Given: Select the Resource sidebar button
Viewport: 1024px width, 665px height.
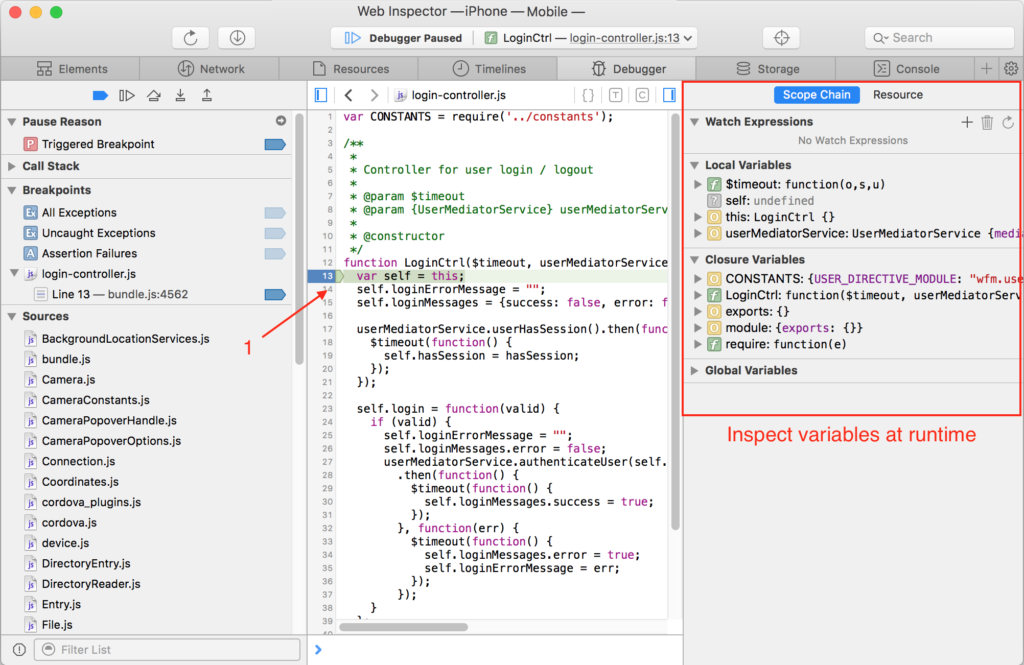Looking at the screenshot, I should (x=897, y=95).
